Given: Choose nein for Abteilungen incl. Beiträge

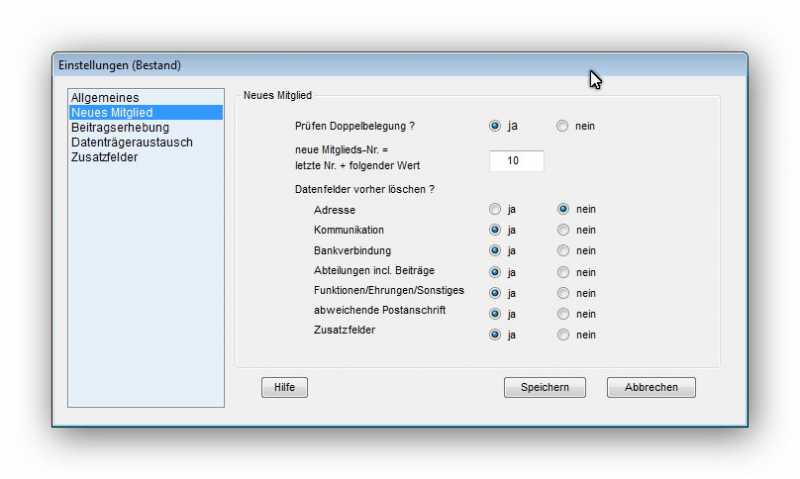Looking at the screenshot, I should pyautogui.click(x=563, y=272).
